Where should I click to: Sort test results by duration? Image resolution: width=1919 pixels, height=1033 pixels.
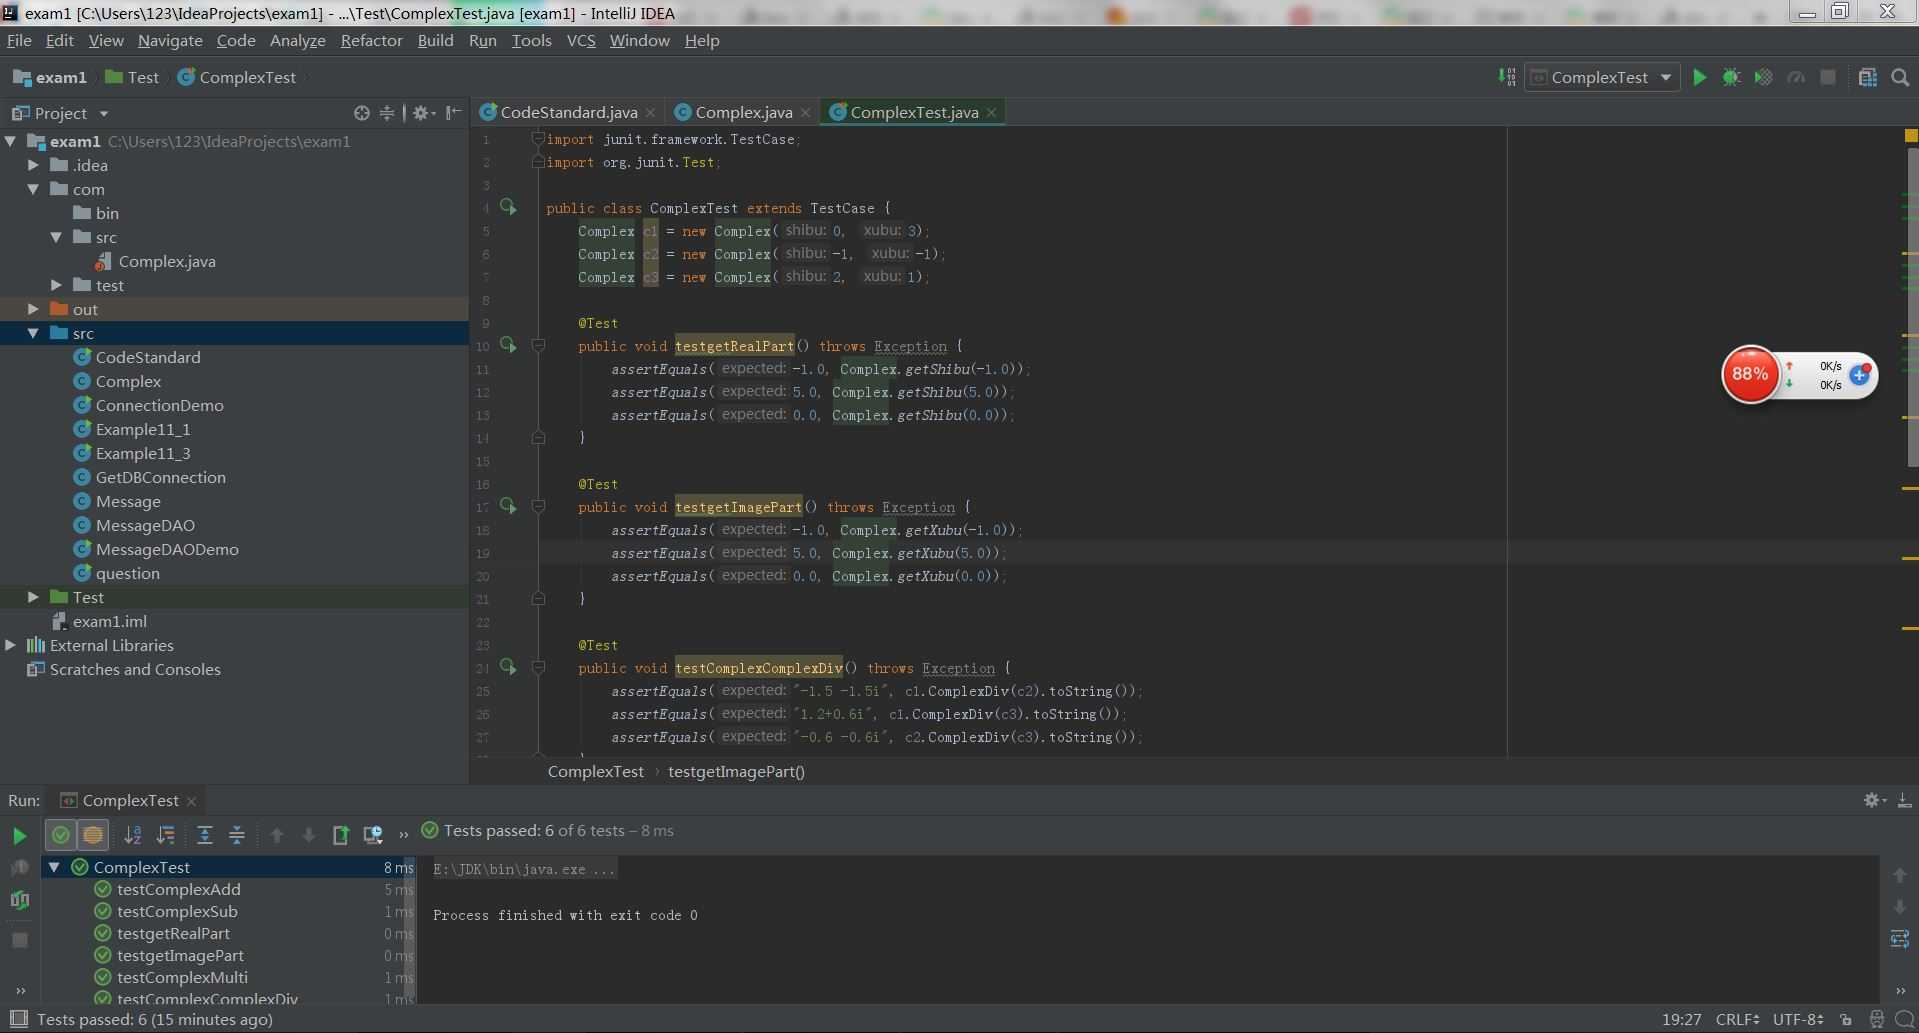pyautogui.click(x=166, y=835)
